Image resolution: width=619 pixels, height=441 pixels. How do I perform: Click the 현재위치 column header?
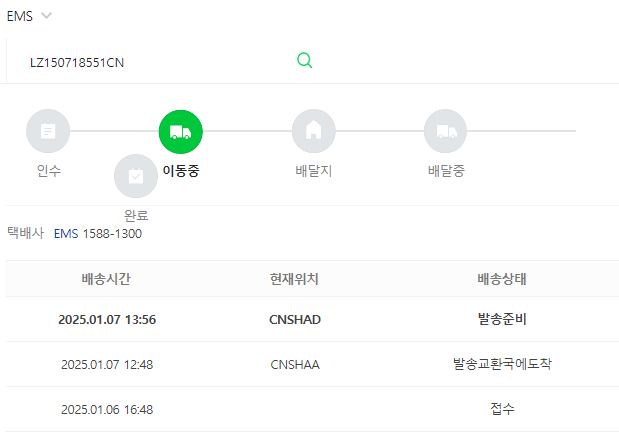(x=294, y=279)
